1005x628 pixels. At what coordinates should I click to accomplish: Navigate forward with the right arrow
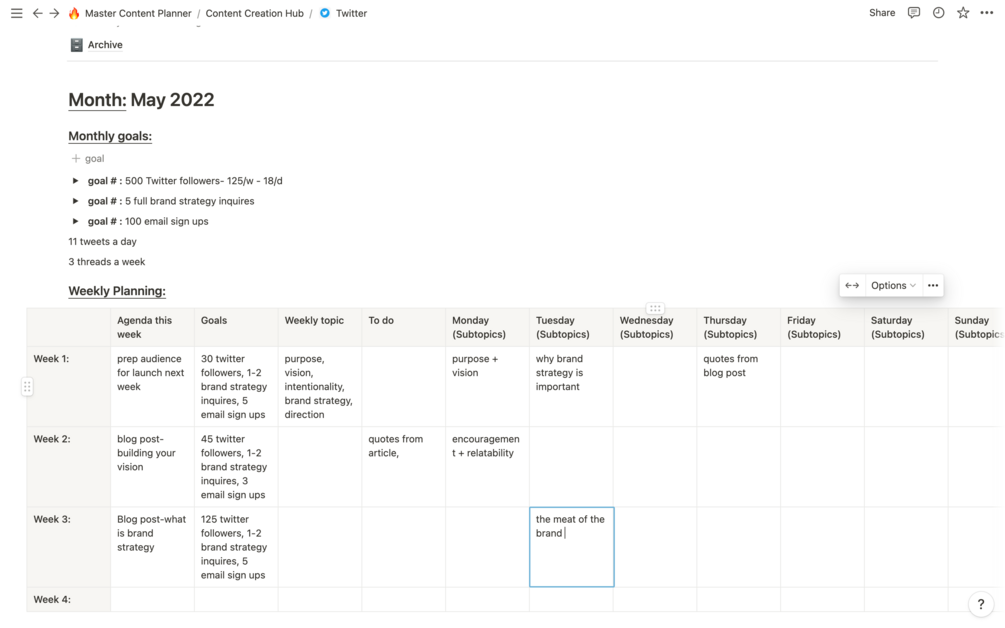[x=54, y=13]
